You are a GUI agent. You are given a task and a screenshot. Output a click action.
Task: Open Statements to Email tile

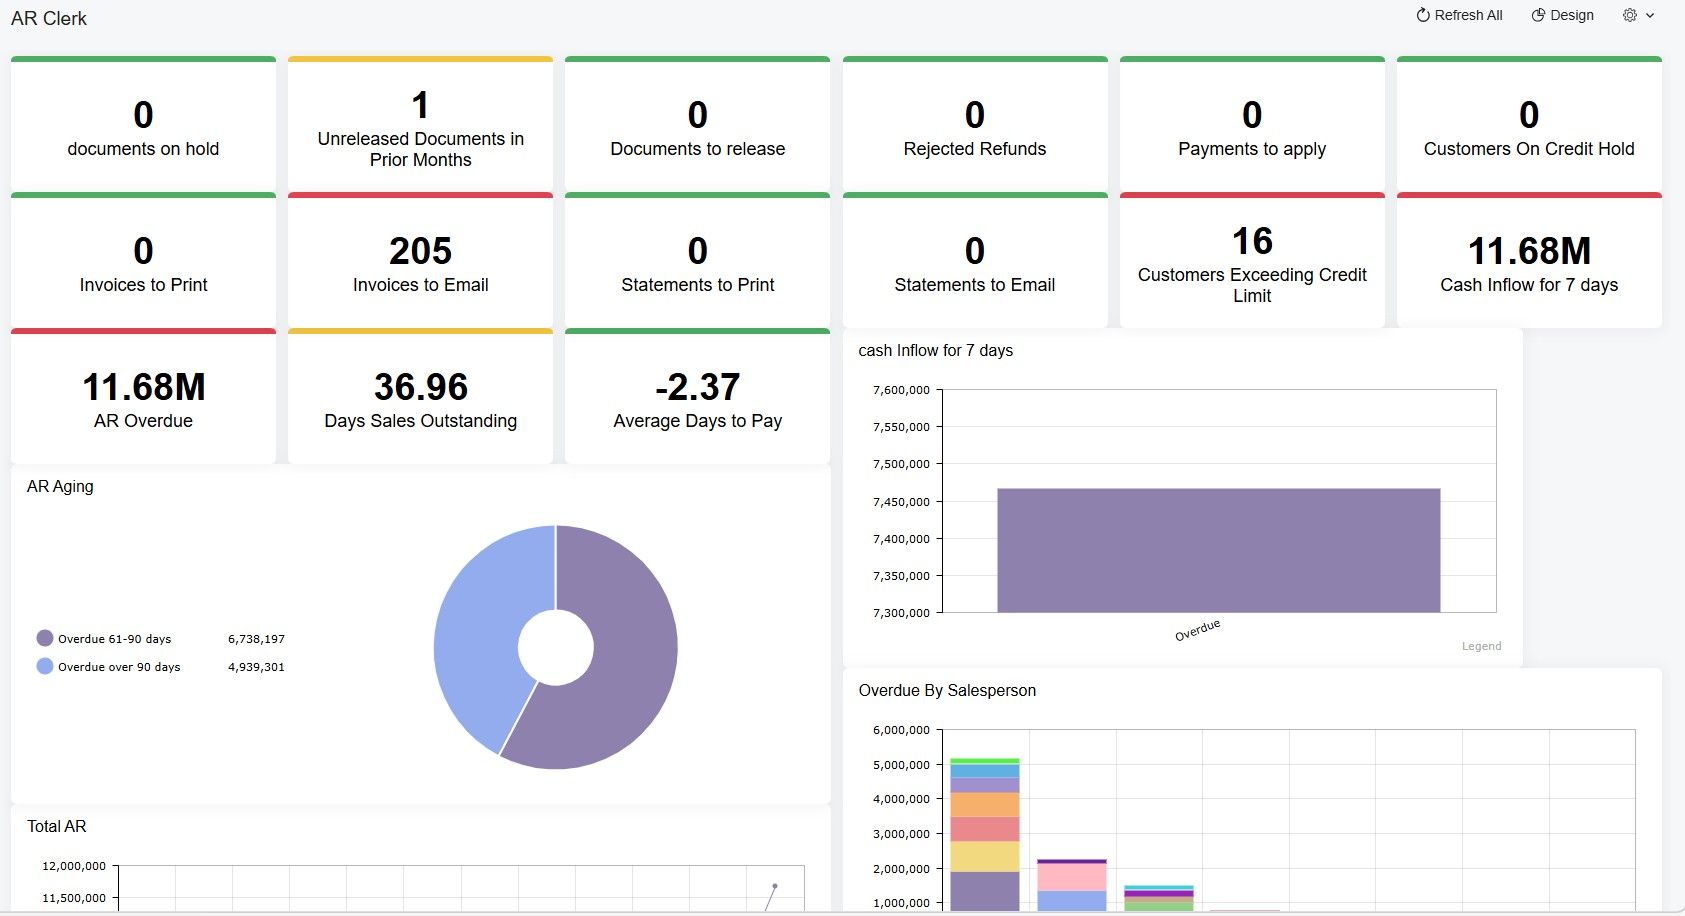975,260
